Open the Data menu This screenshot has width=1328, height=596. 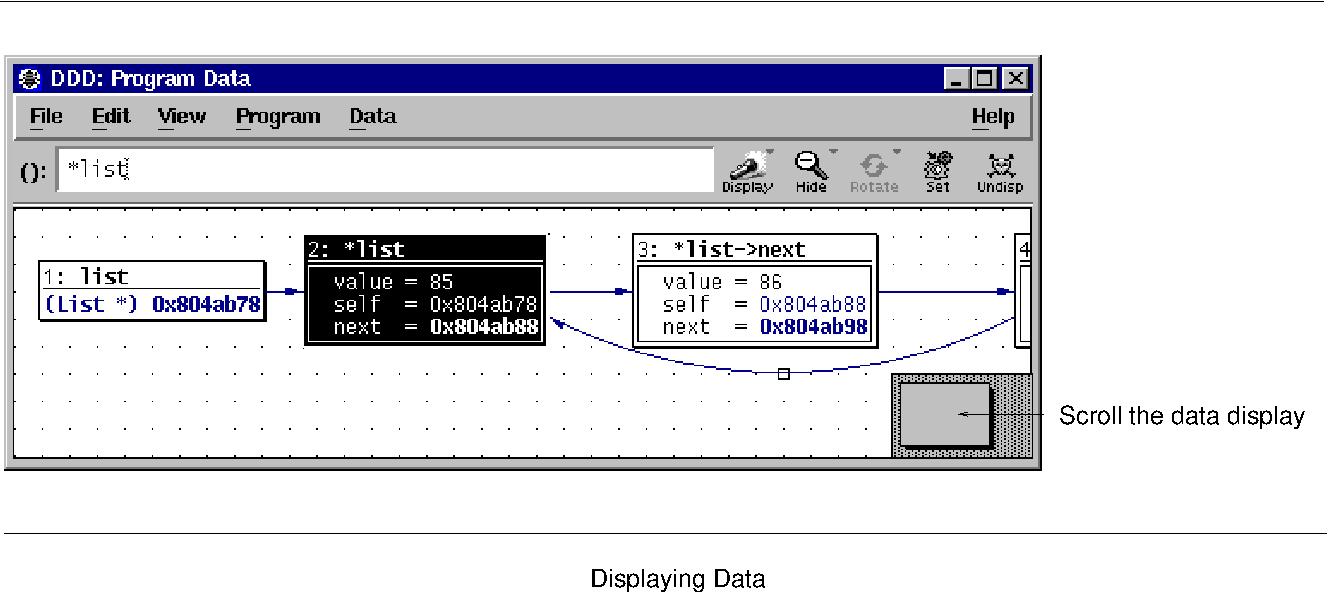(x=372, y=116)
